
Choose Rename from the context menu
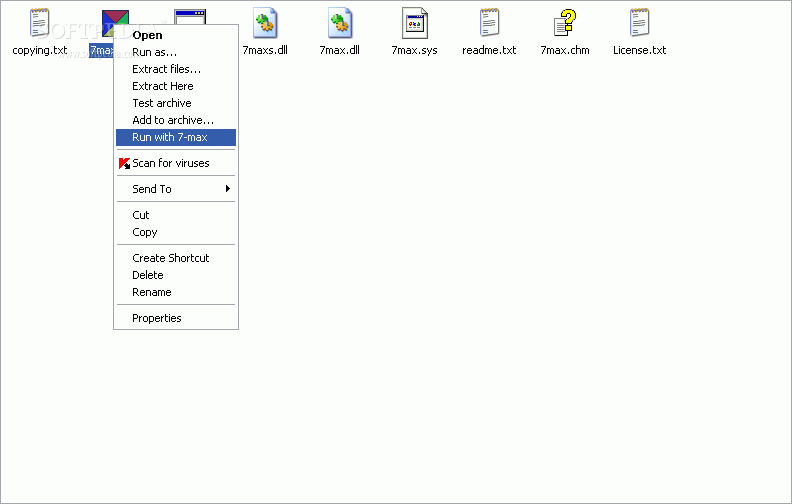[x=176, y=292]
